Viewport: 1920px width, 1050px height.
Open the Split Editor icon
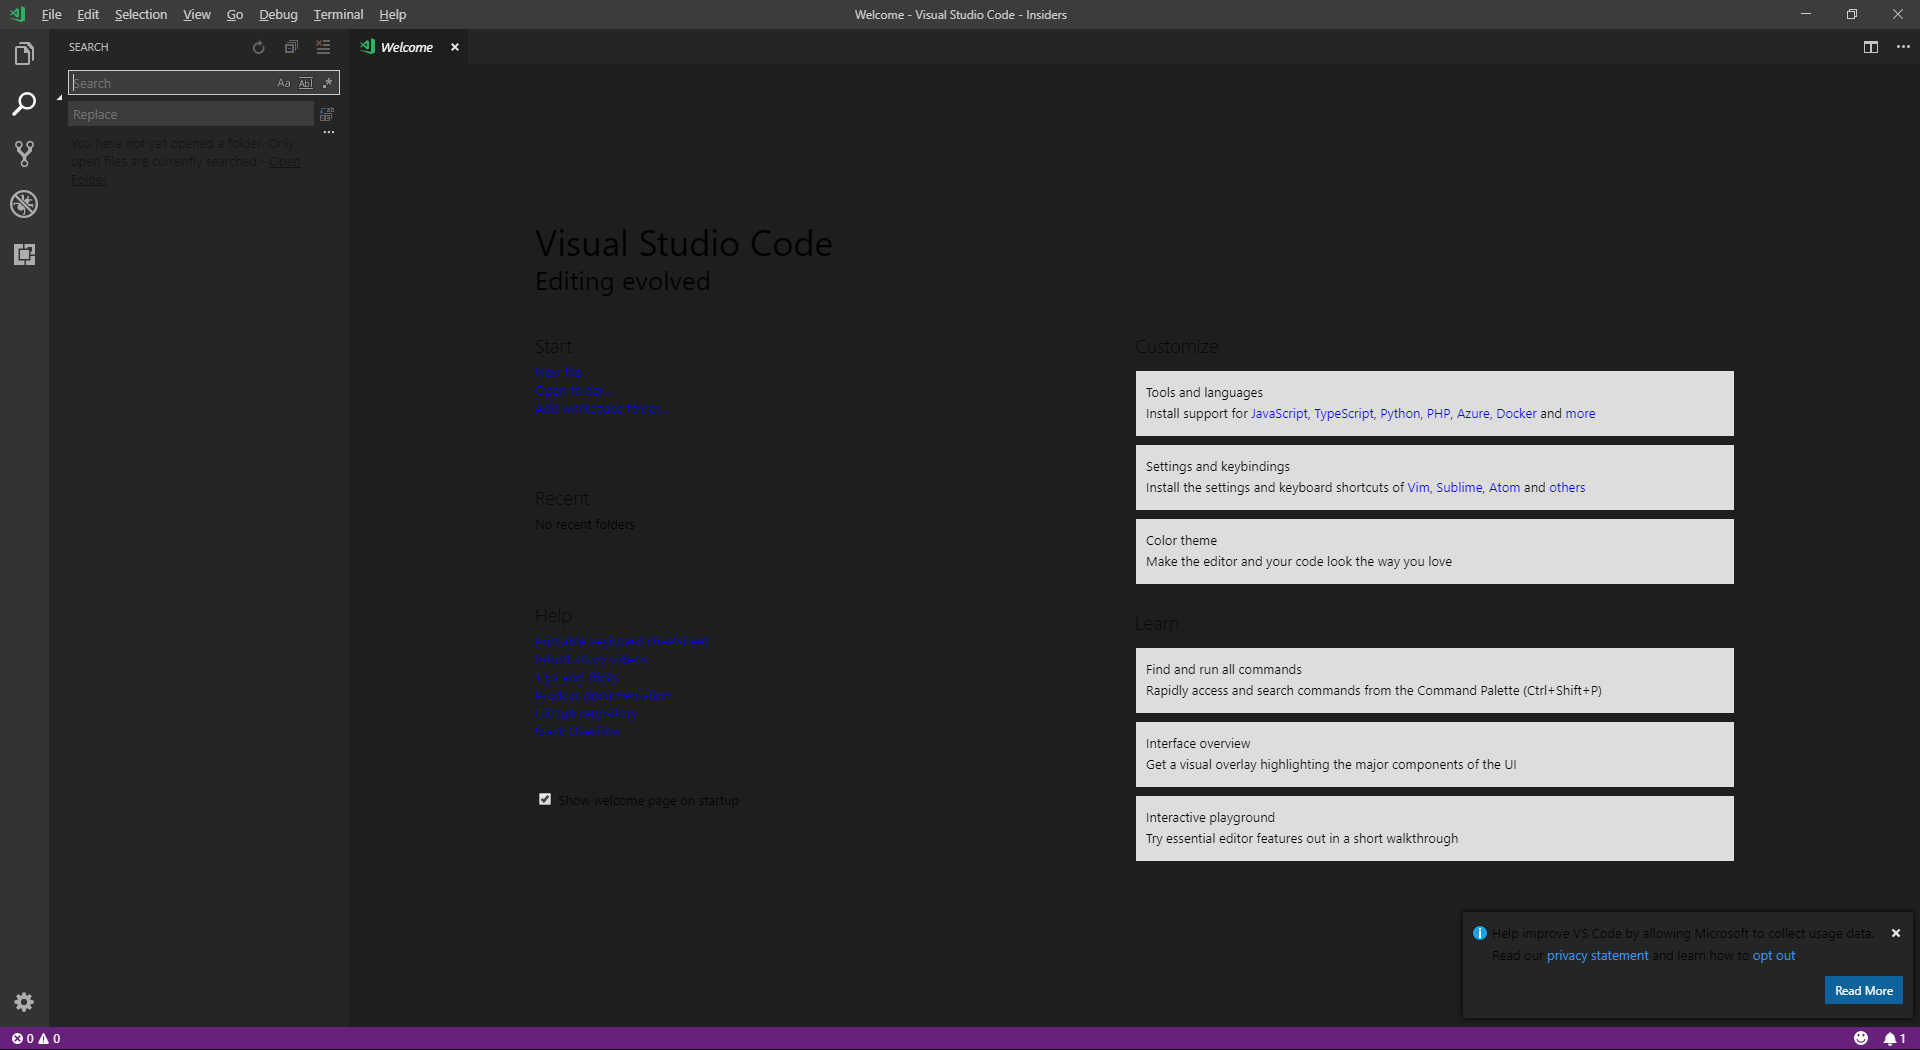point(1870,47)
